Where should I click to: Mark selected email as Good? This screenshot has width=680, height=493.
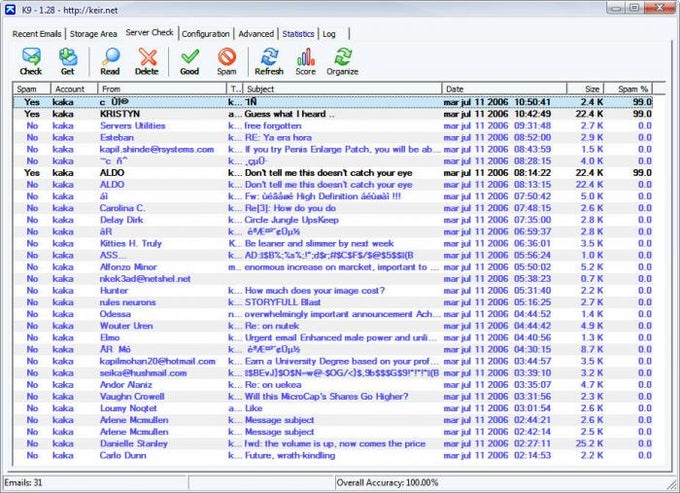coord(190,61)
